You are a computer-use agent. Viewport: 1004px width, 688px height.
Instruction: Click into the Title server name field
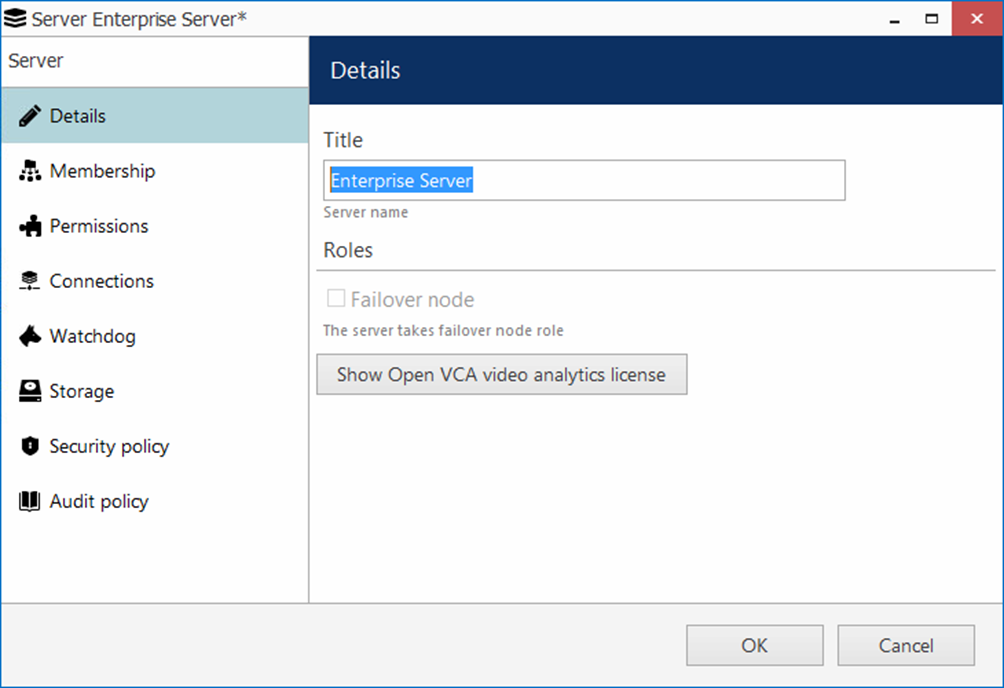584,181
